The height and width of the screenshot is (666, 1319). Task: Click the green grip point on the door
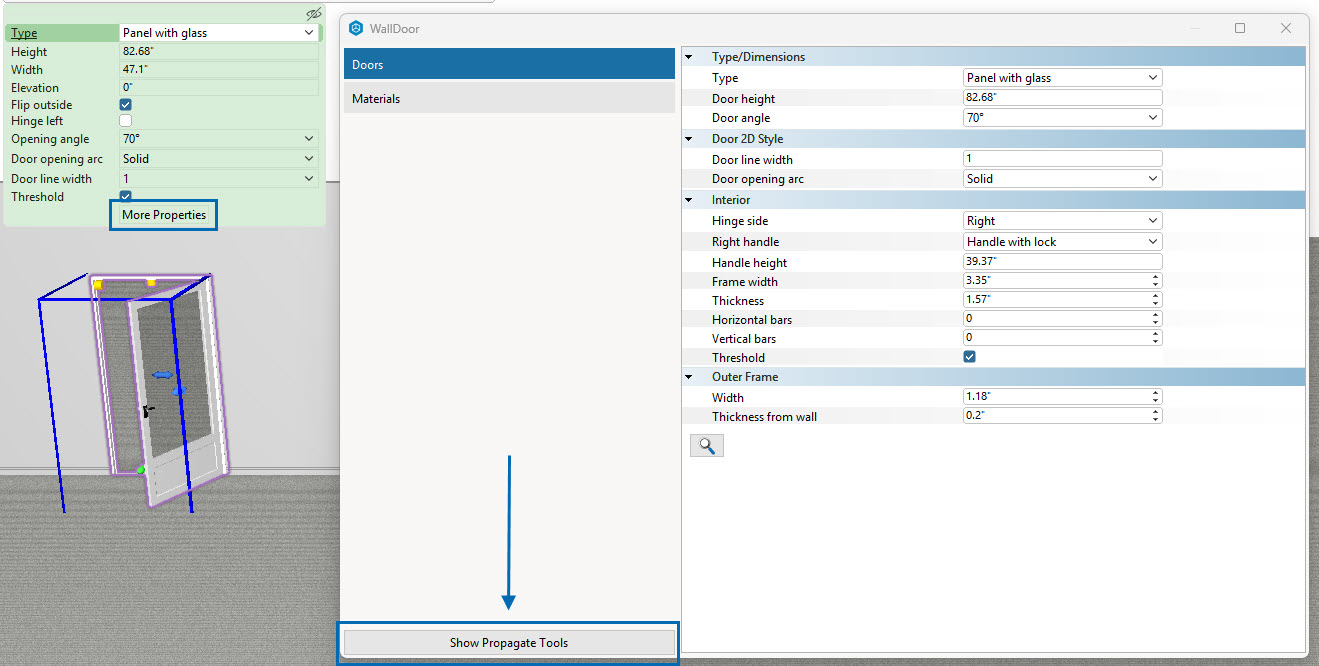141,469
